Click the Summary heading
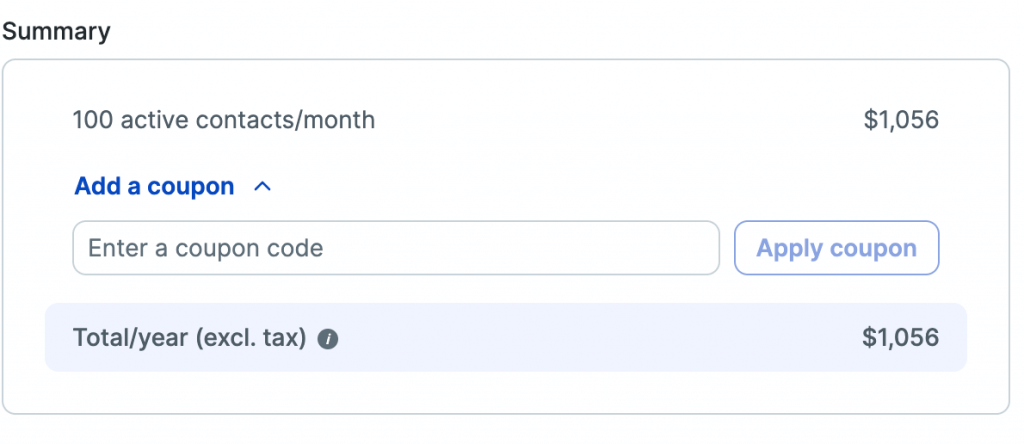The image size is (1024, 444). [x=56, y=31]
